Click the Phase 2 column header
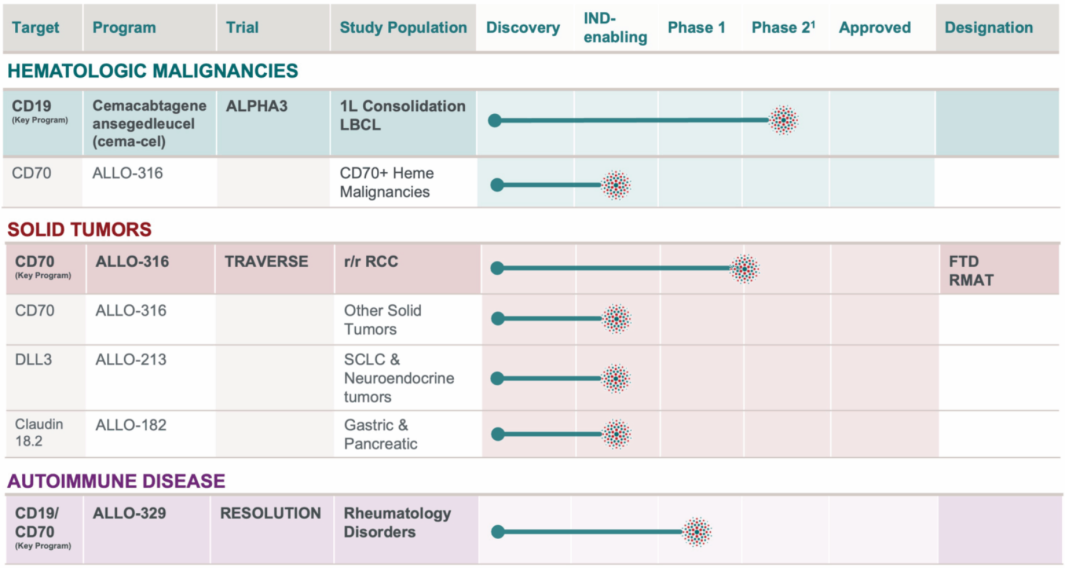The height and width of the screenshot is (568, 1065). click(x=783, y=28)
